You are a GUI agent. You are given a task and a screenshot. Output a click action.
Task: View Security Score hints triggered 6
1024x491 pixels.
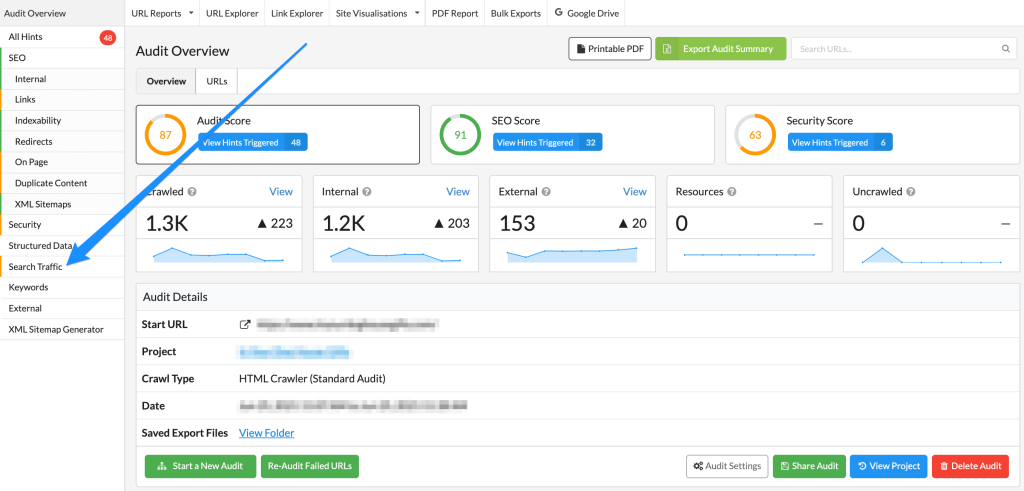click(840, 142)
